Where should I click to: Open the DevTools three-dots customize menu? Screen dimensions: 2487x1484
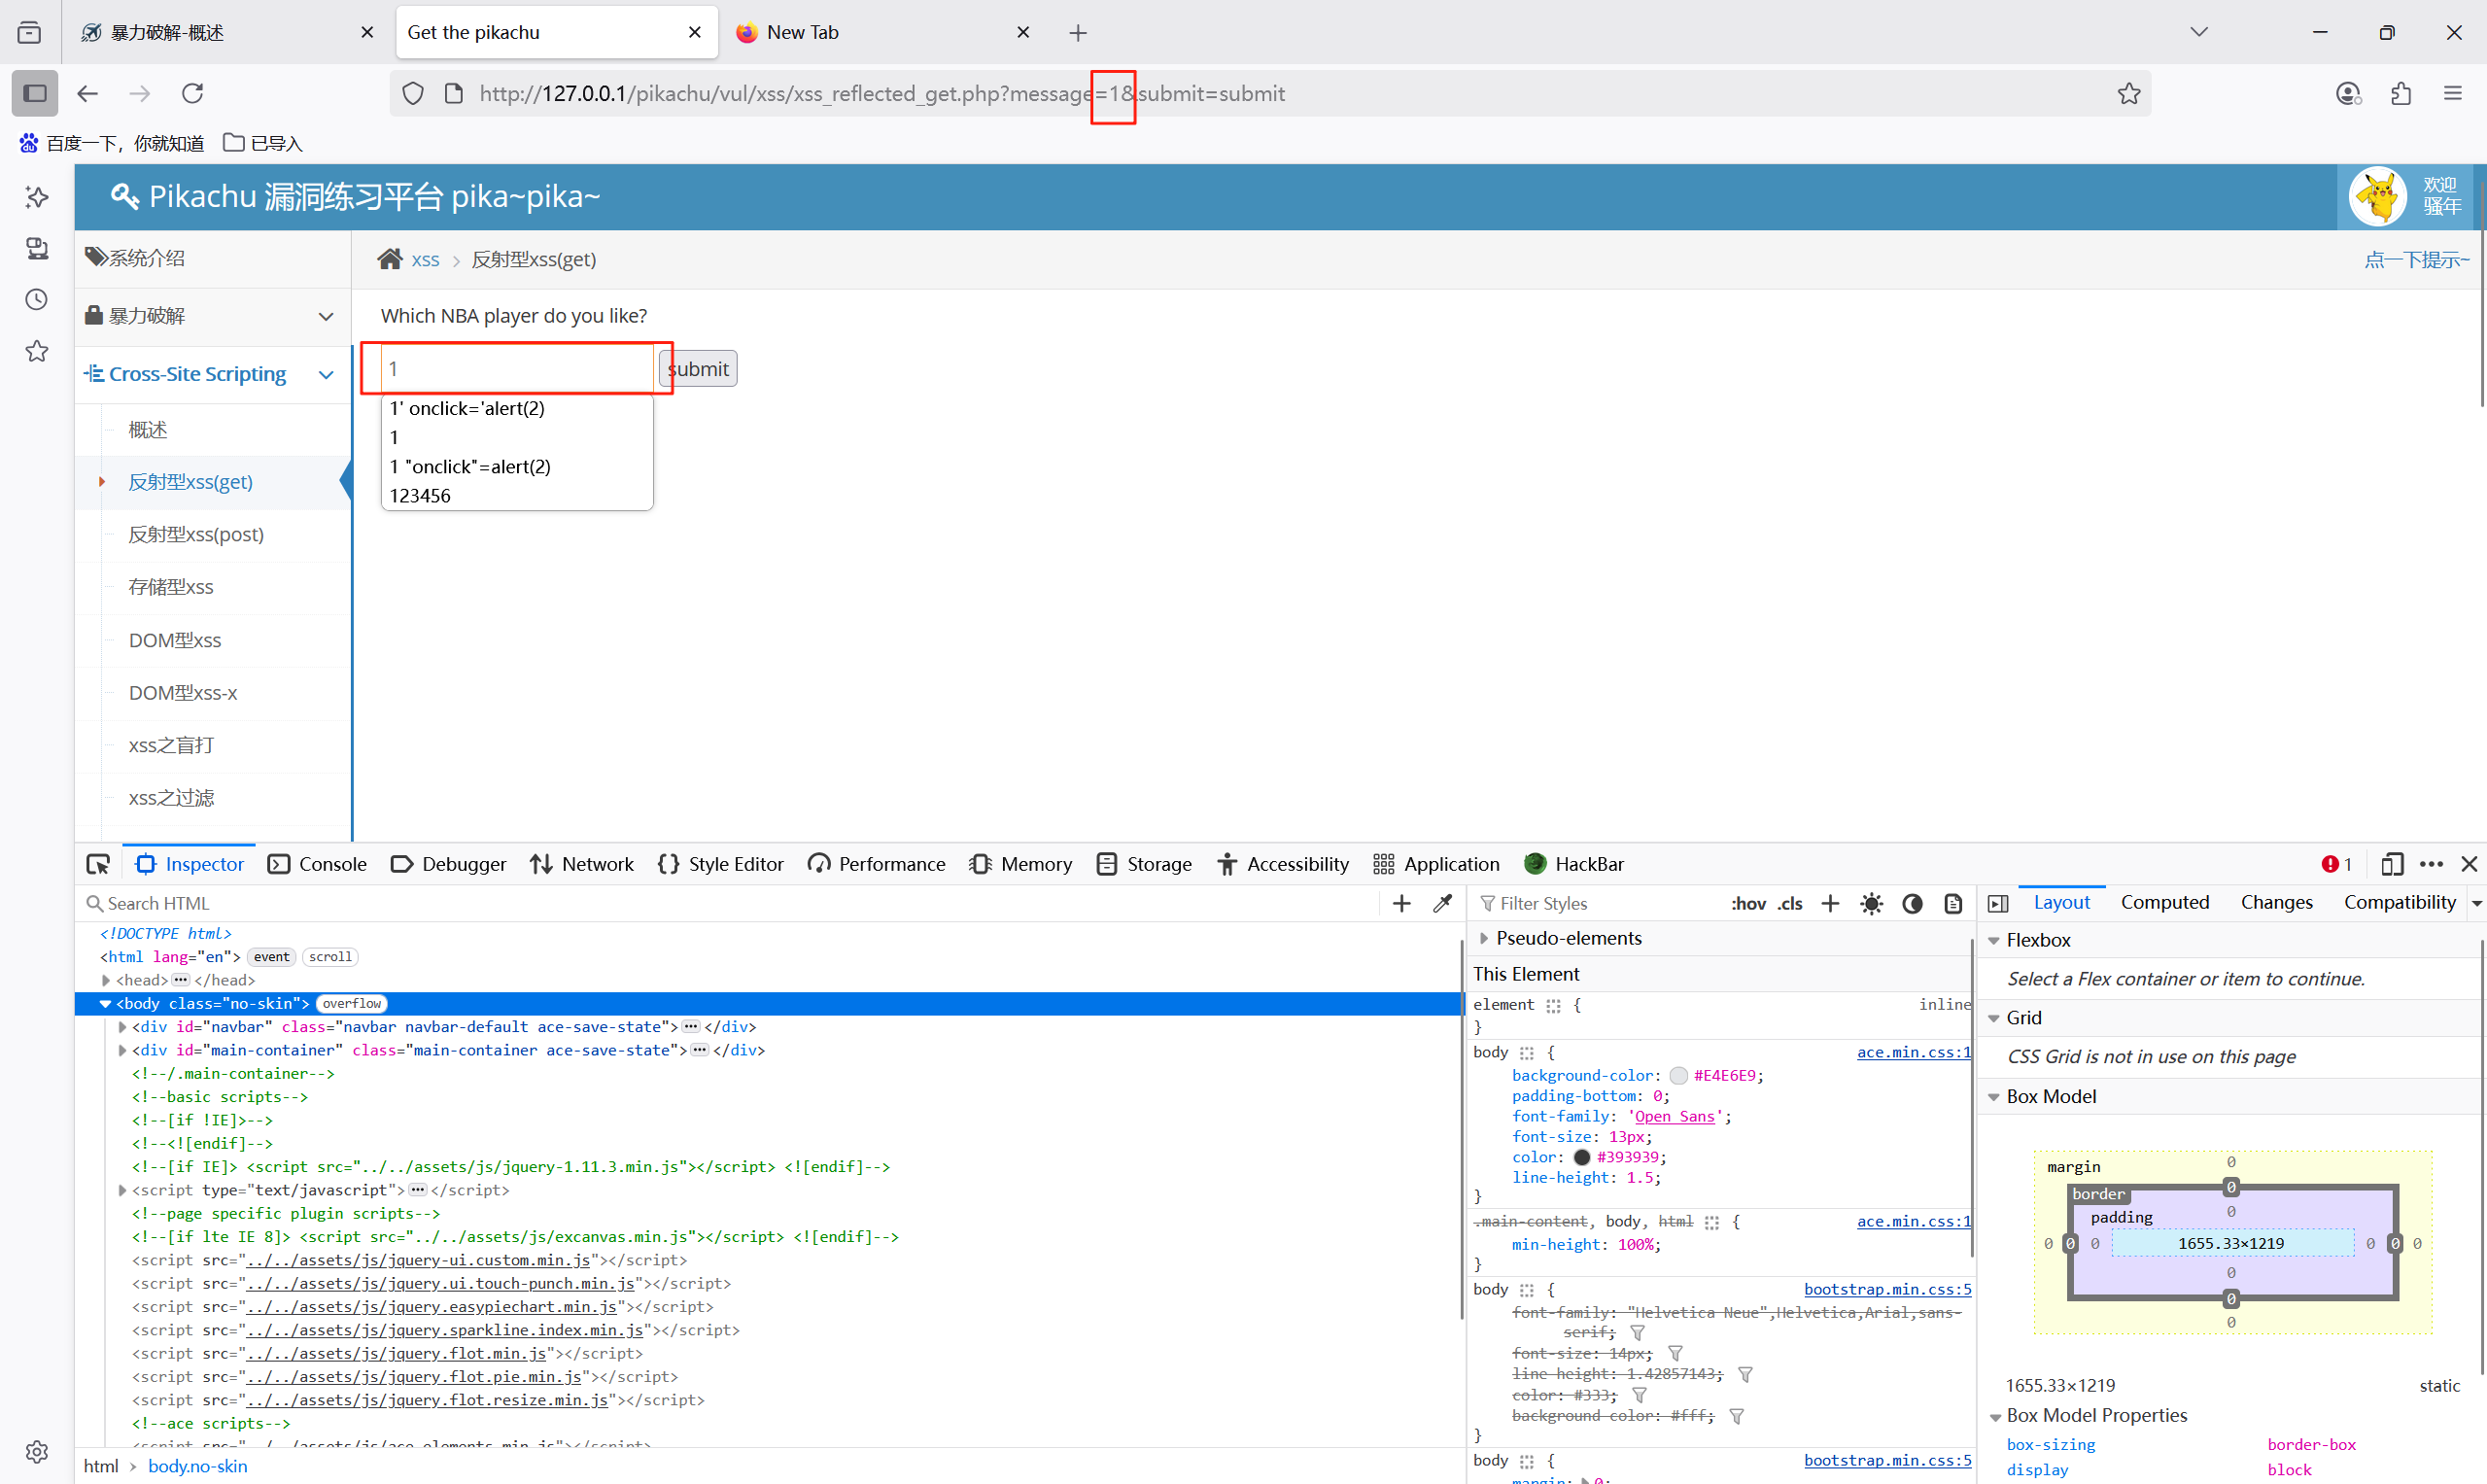click(2431, 864)
